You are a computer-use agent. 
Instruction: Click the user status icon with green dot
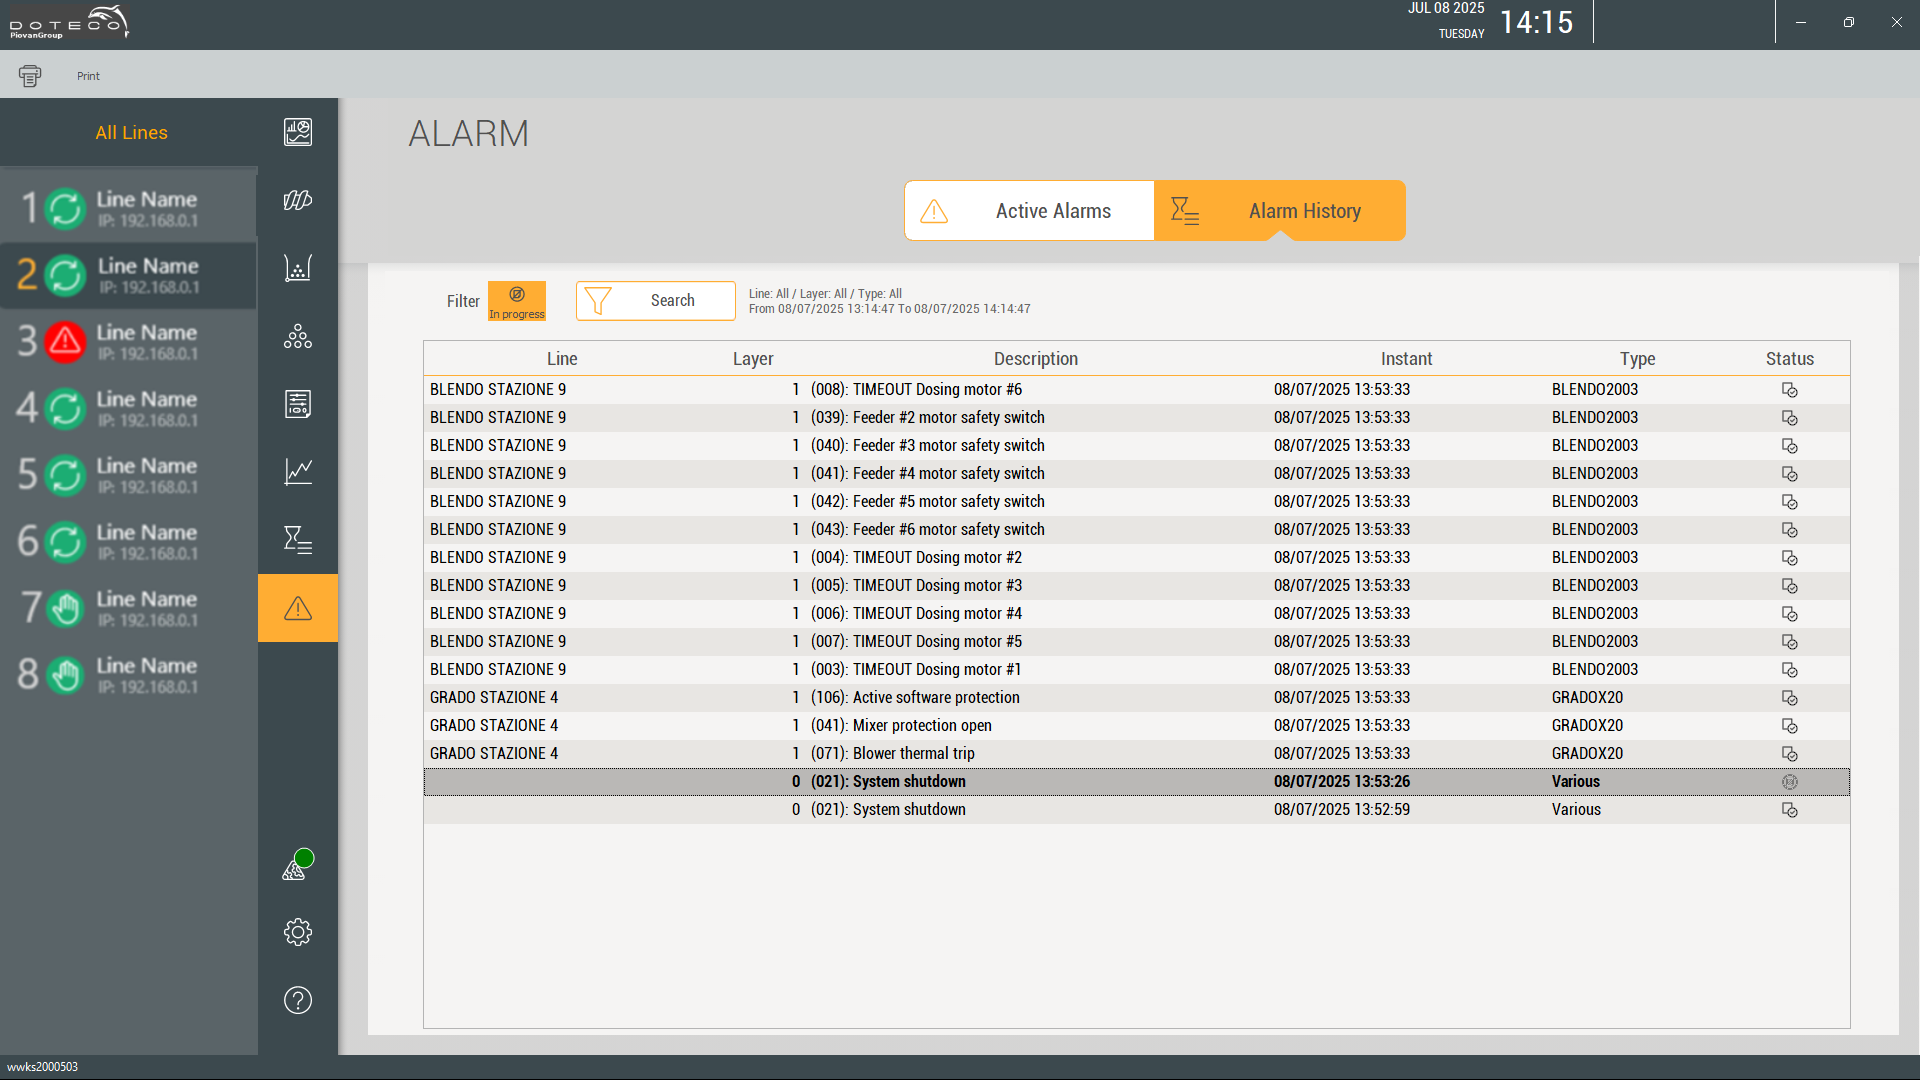[296, 866]
